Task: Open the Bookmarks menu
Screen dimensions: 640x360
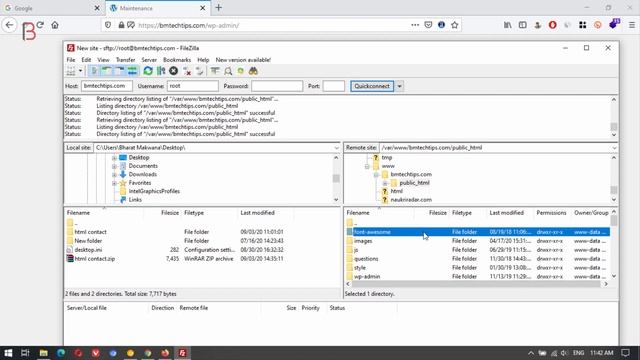Action: click(x=177, y=60)
